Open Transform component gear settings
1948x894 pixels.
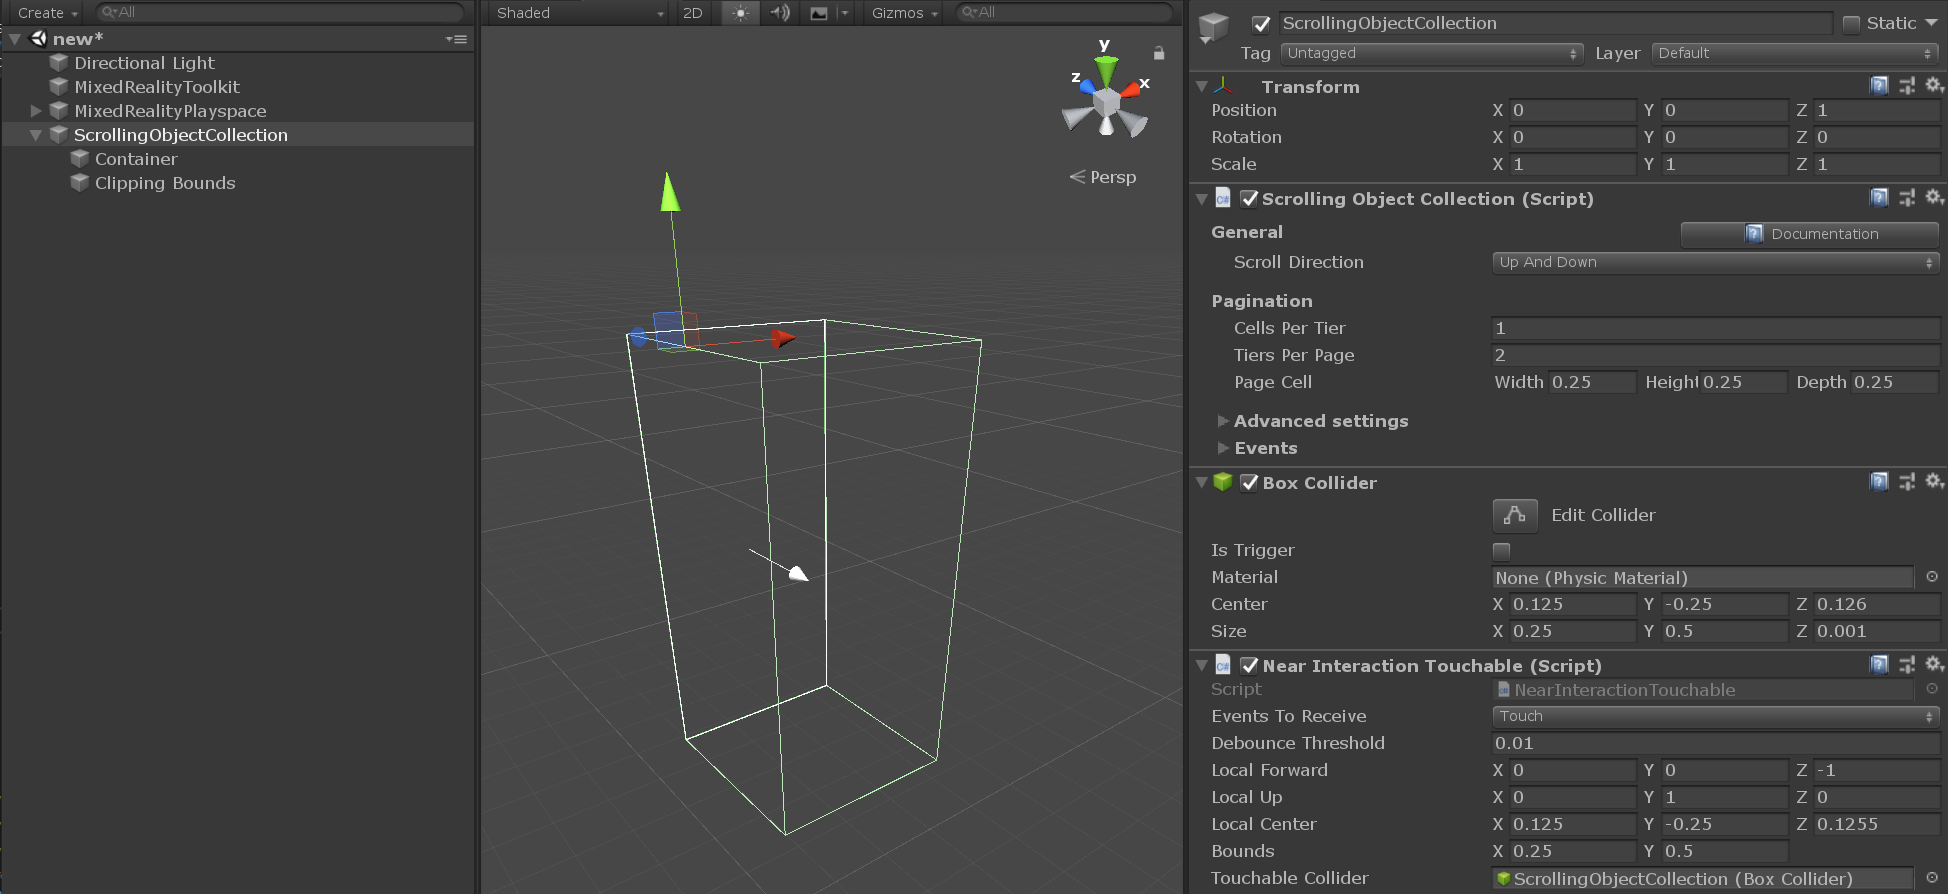click(1934, 86)
